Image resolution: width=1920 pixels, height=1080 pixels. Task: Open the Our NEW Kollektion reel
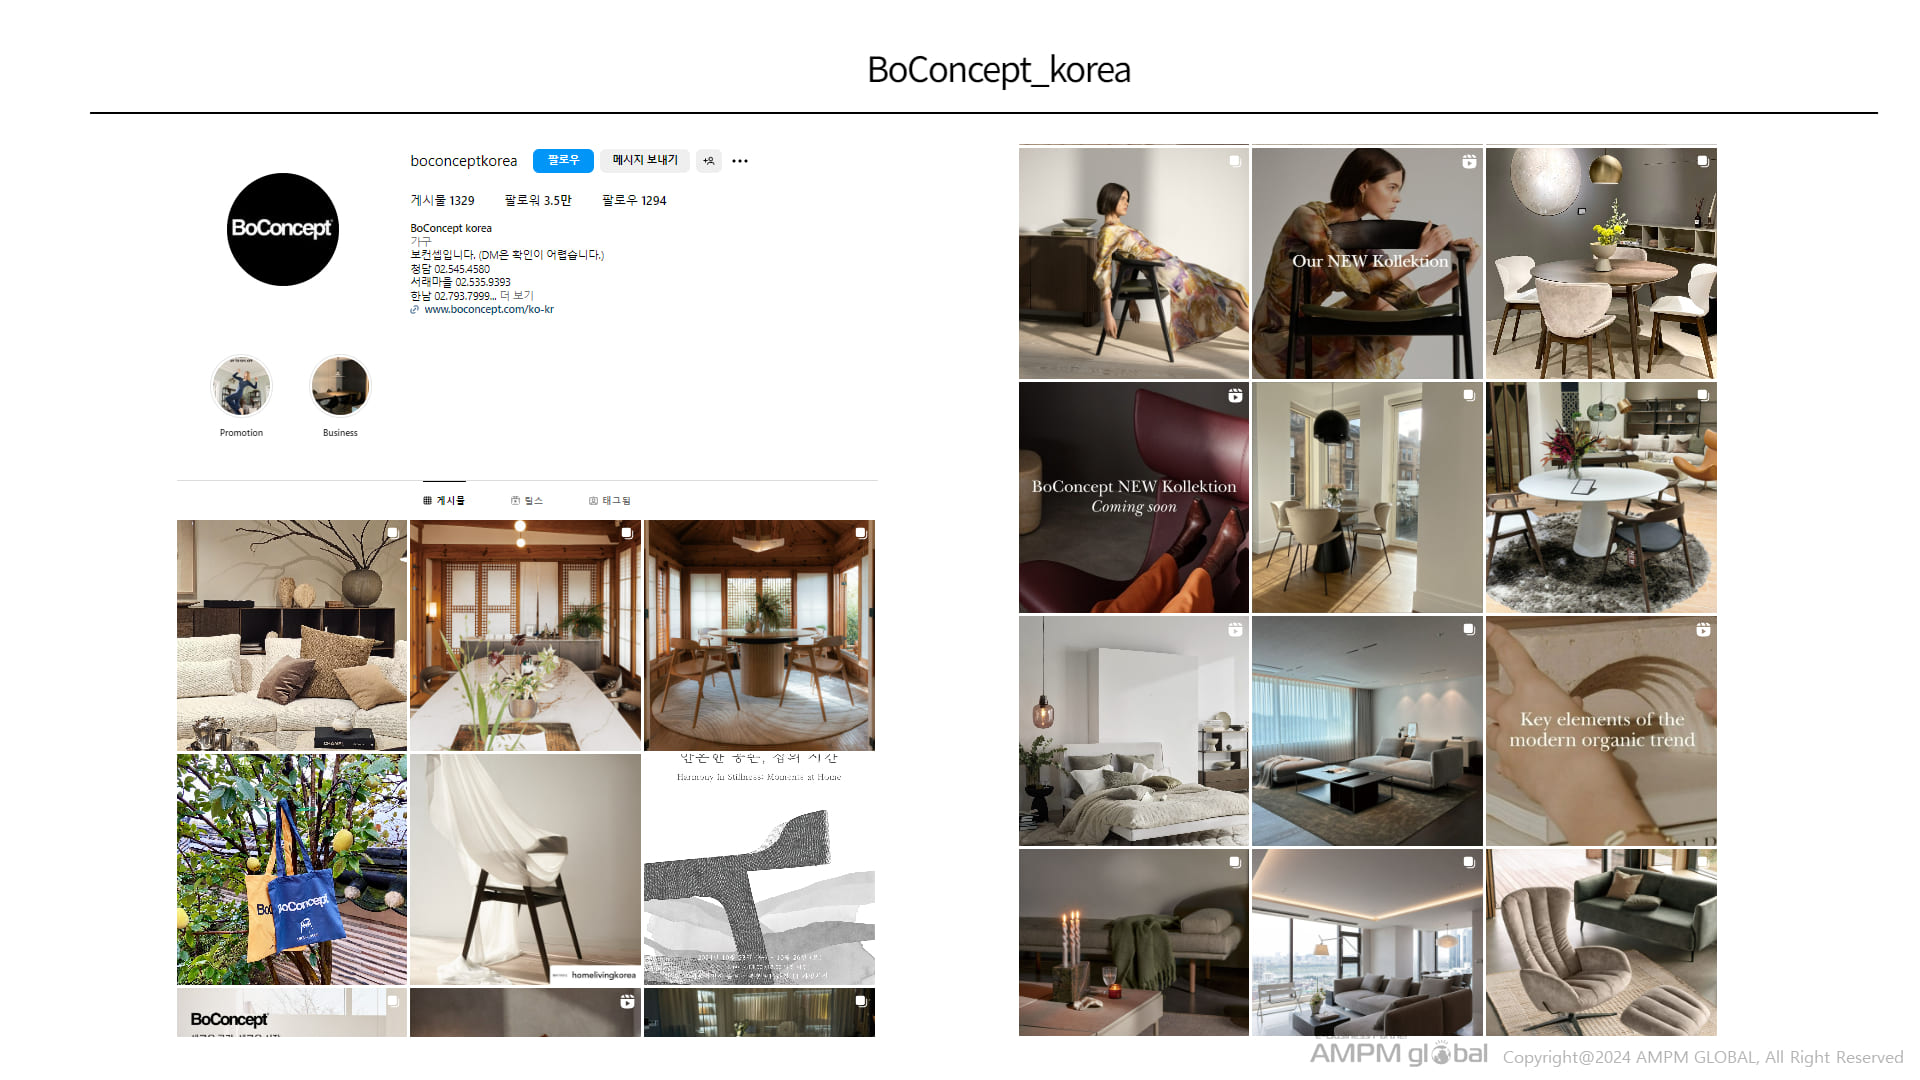tap(1367, 263)
